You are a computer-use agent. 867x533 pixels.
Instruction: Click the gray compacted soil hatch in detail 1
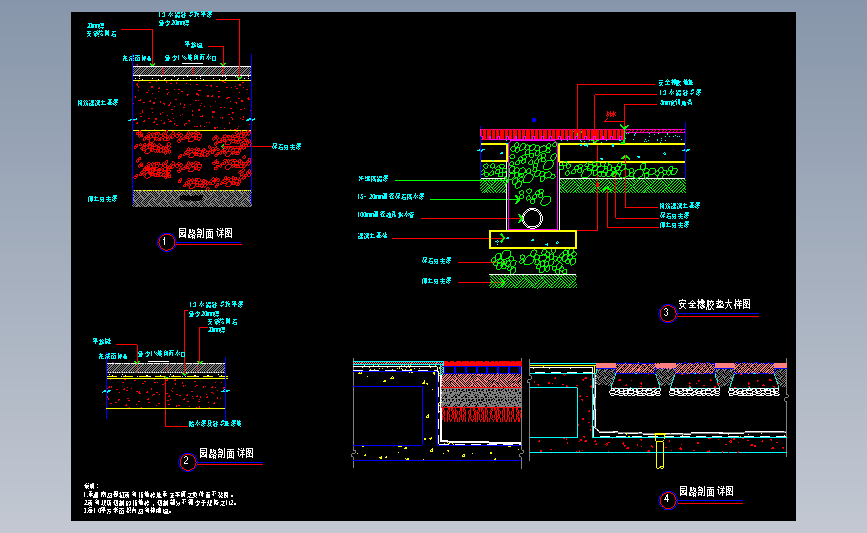click(192, 198)
